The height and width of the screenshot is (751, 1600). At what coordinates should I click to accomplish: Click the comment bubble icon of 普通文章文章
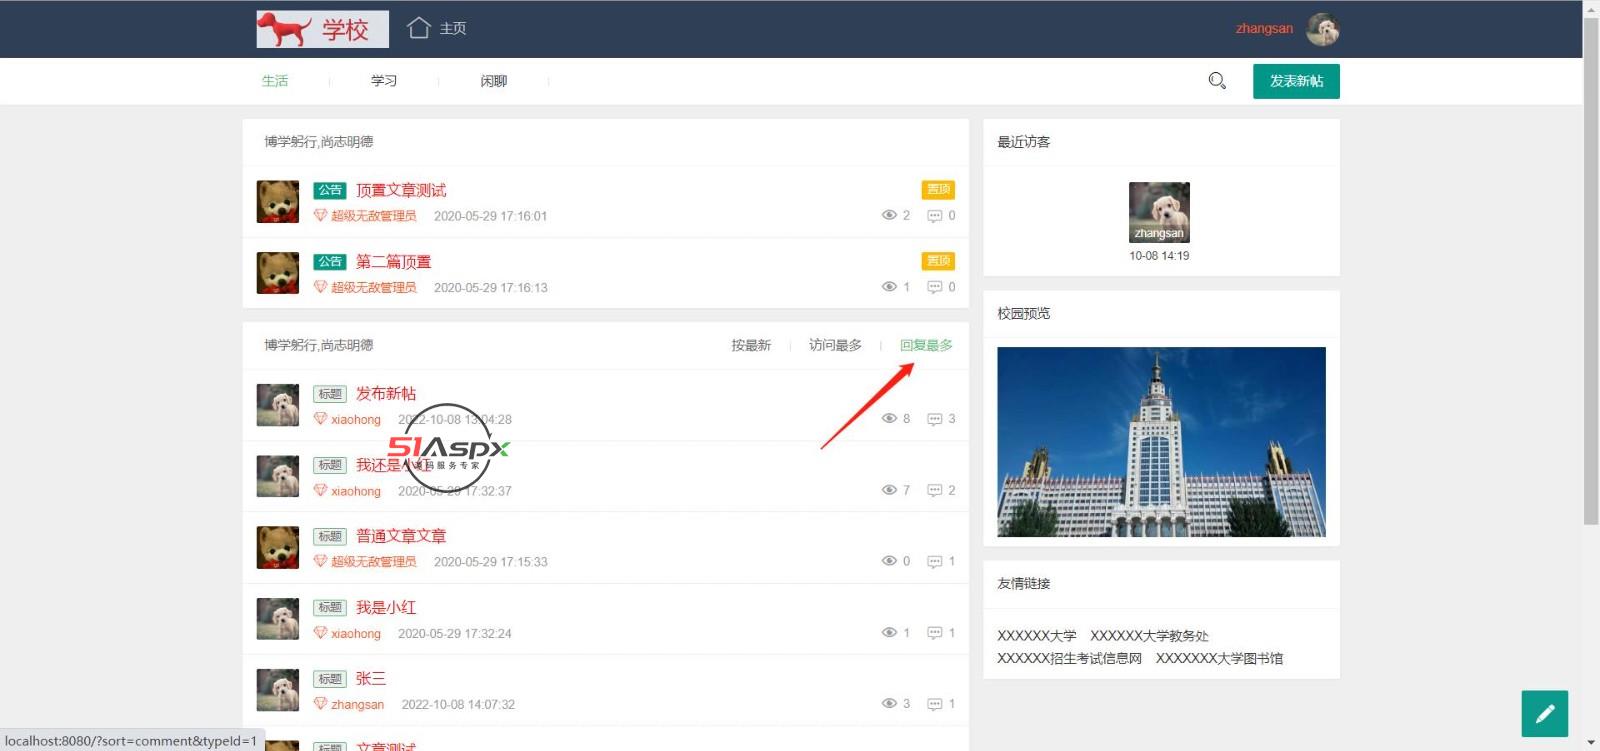pos(934,562)
